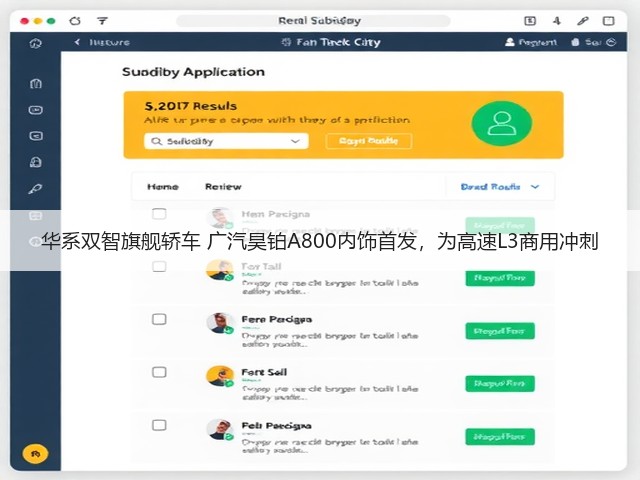640x480 pixels.
Task: Go back using the Iisture arrow
Action: tap(77, 42)
